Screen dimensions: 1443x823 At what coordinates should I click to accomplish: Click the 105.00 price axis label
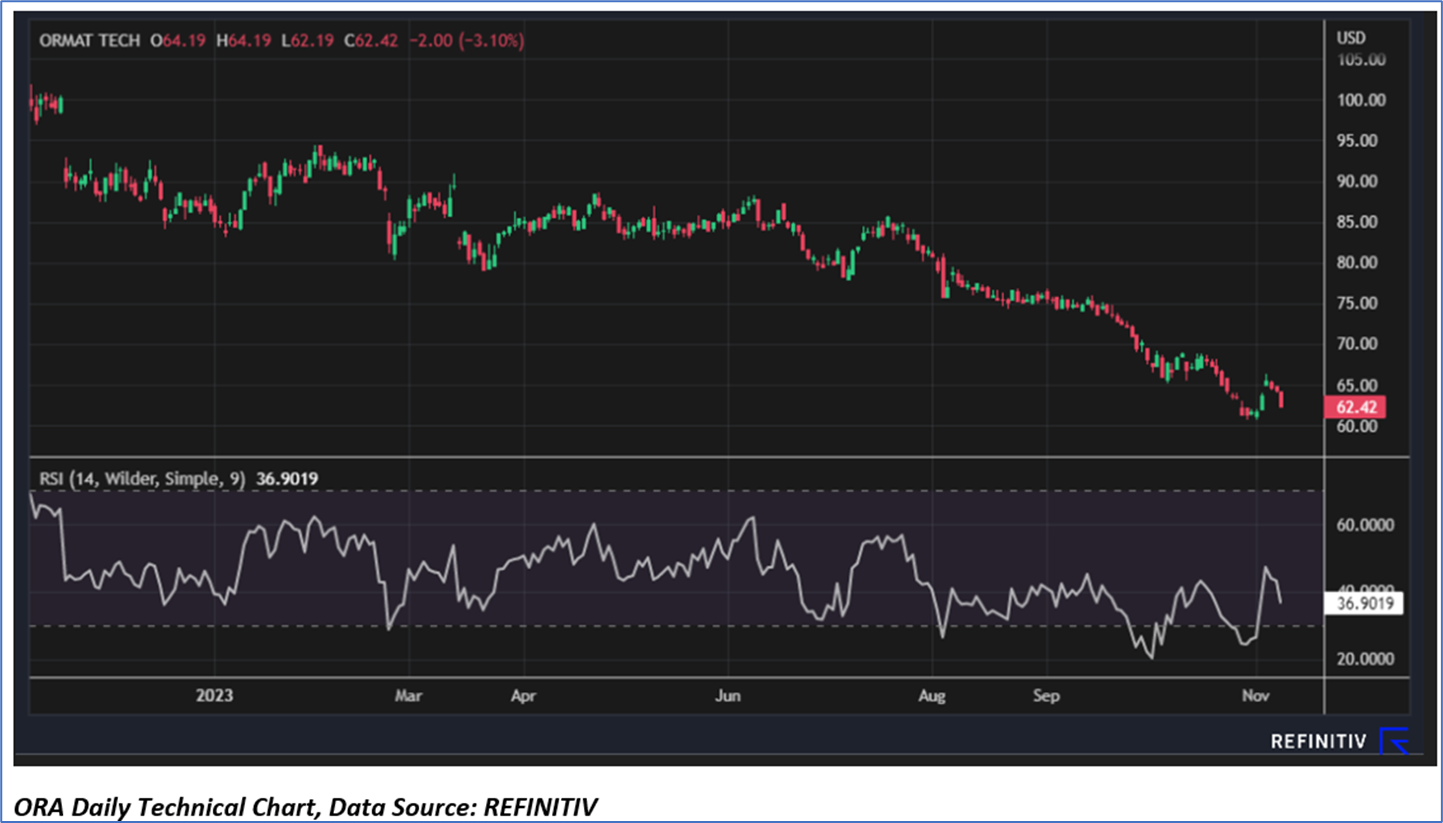(1361, 59)
